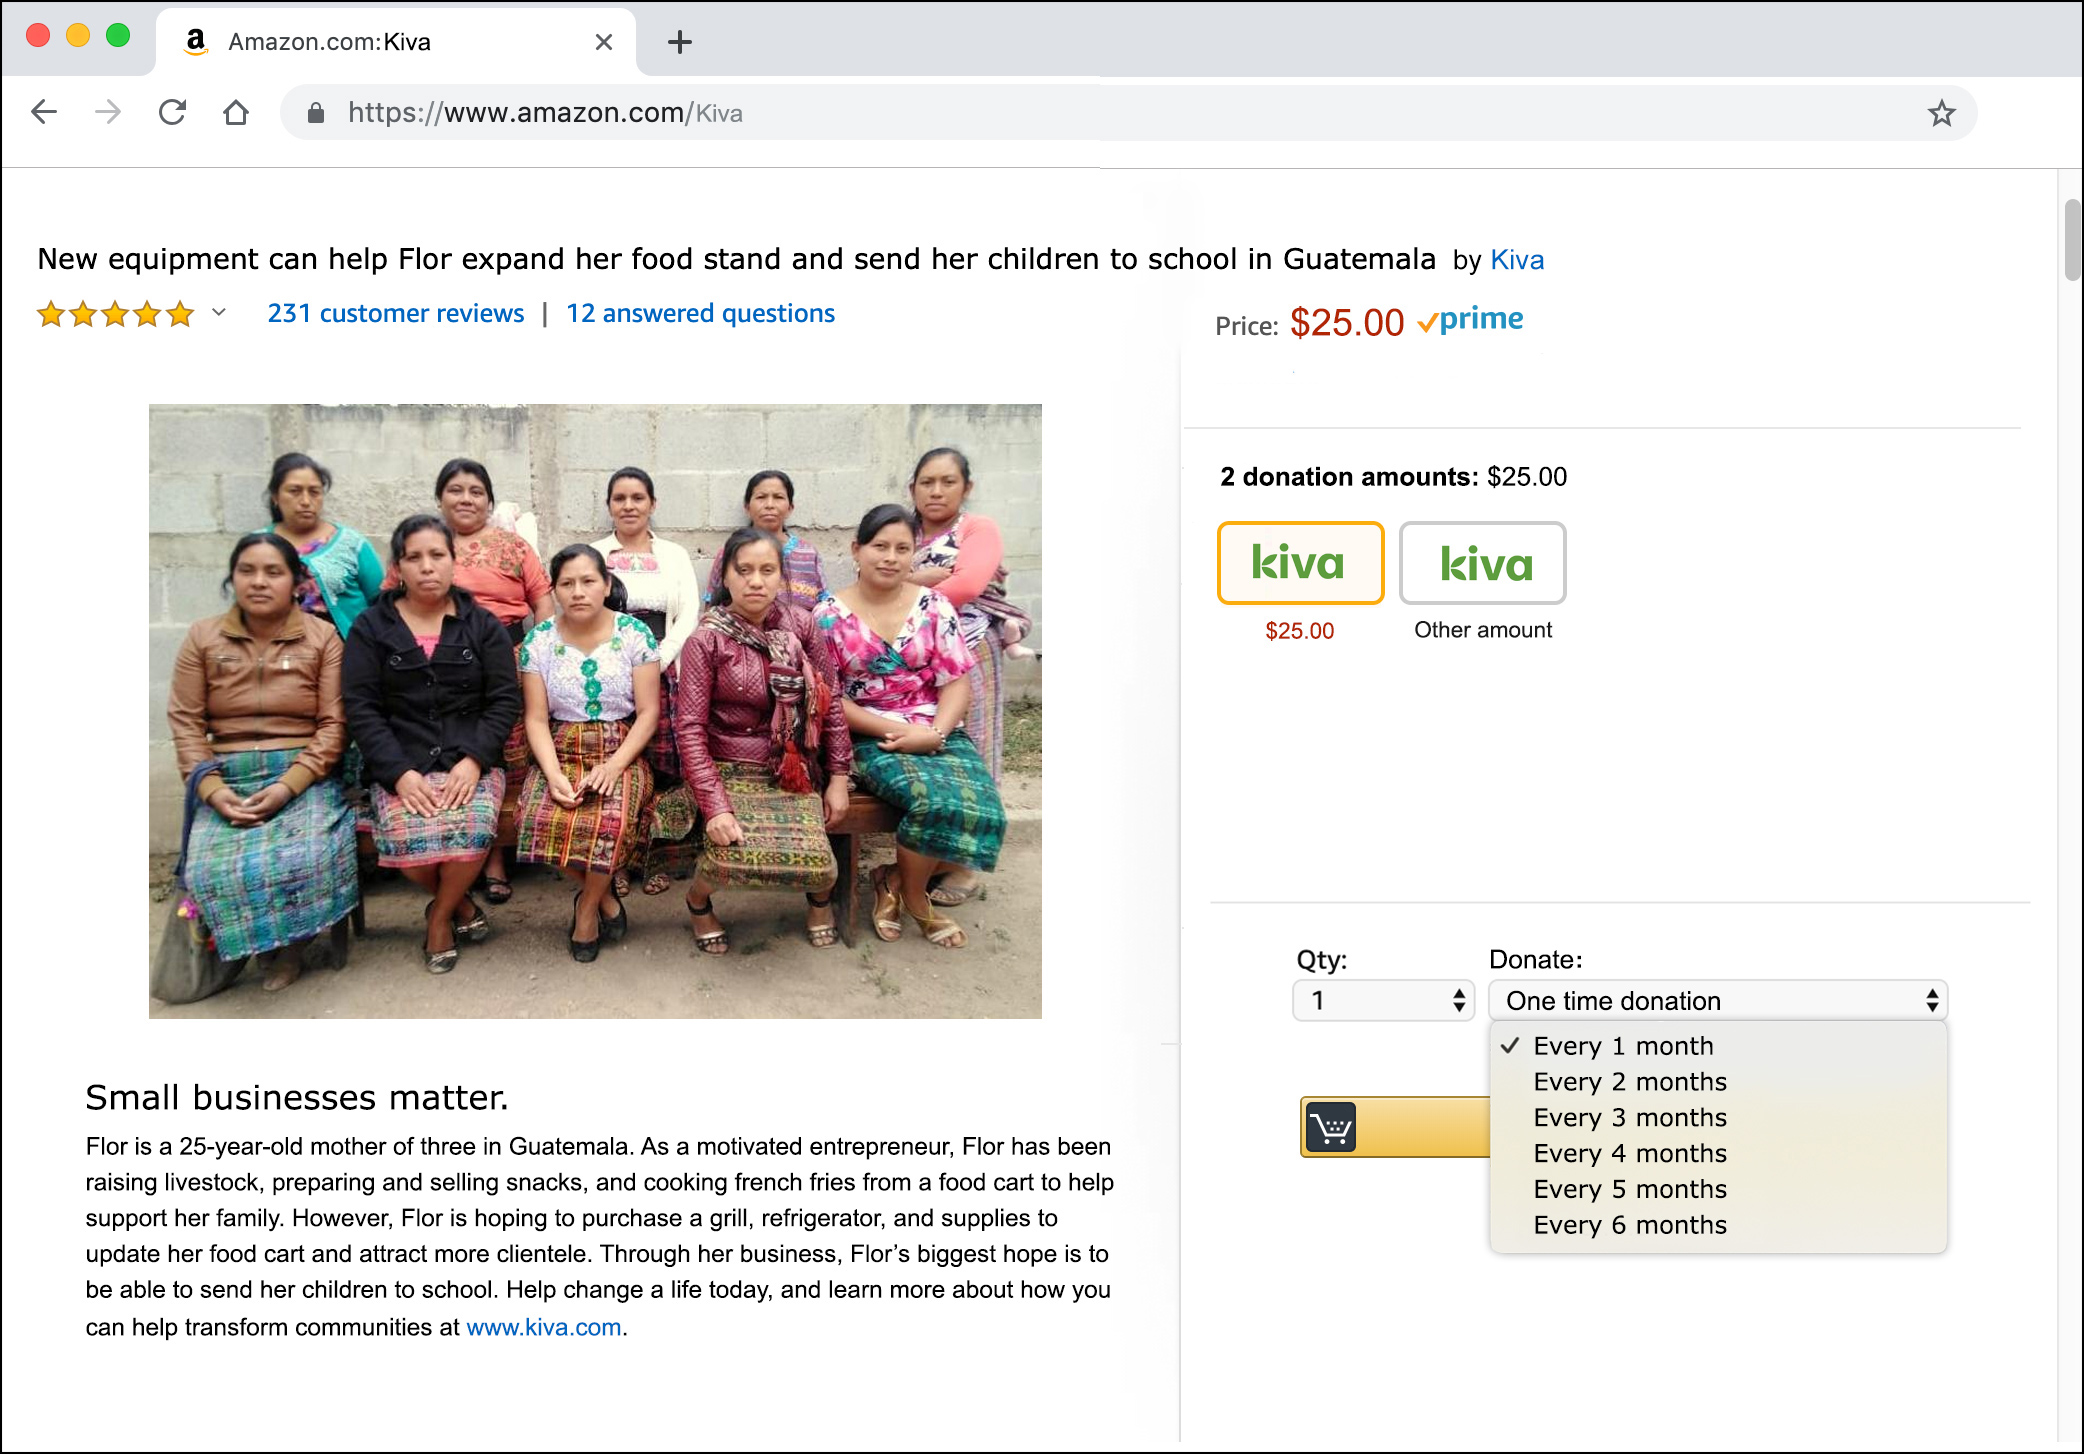Click the 'Small businesses matter.' heading
Screen dimensions: 2084x1454
click(x=297, y=1098)
